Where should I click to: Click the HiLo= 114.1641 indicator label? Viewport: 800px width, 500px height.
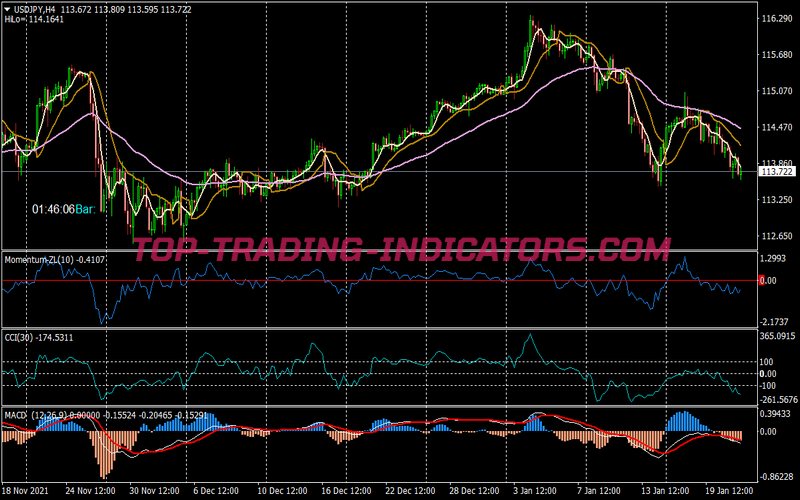pyautogui.click(x=34, y=19)
